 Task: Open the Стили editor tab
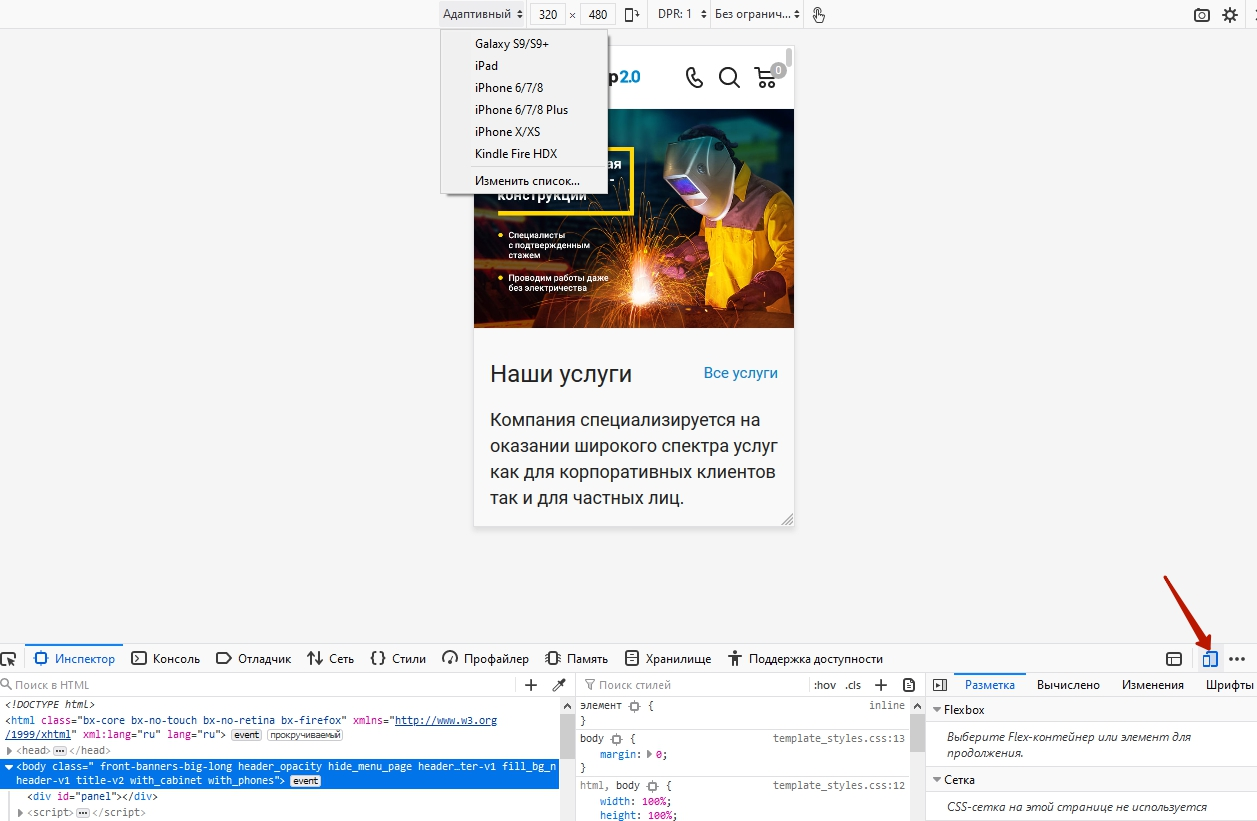pos(398,659)
